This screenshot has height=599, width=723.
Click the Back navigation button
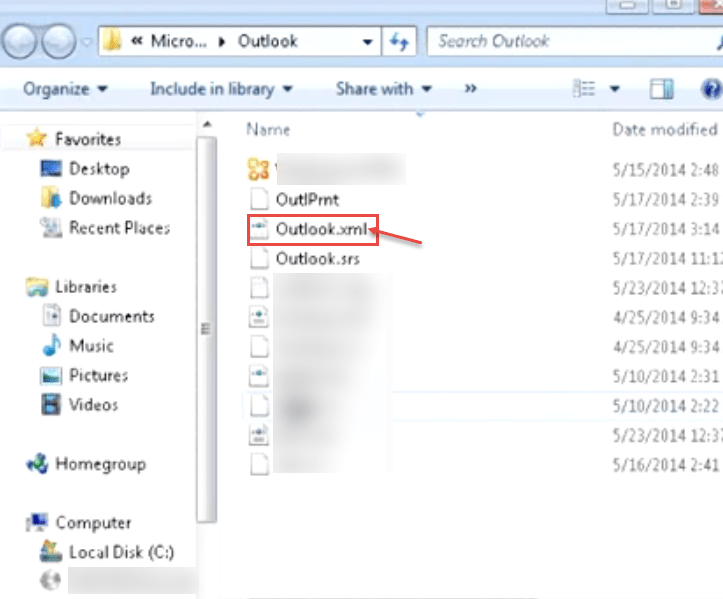pyautogui.click(x=19, y=42)
